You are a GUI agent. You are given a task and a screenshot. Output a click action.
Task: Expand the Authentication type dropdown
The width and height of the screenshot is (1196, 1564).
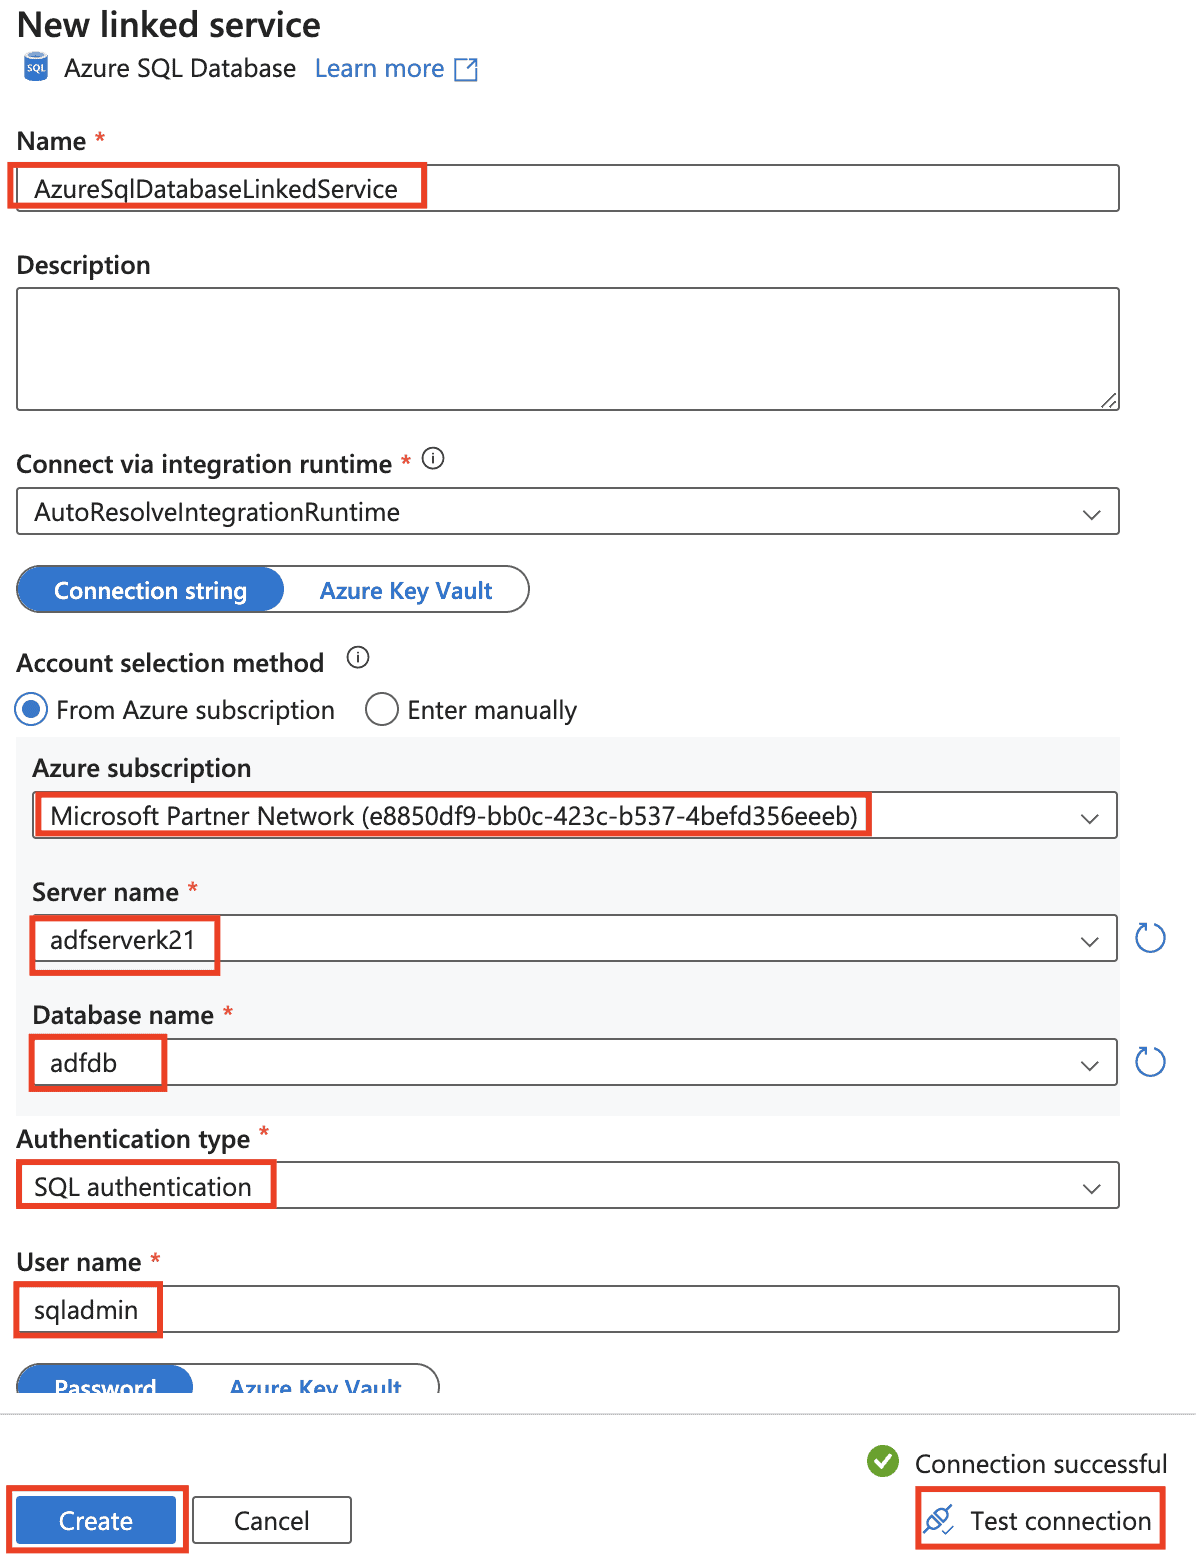click(1091, 1188)
